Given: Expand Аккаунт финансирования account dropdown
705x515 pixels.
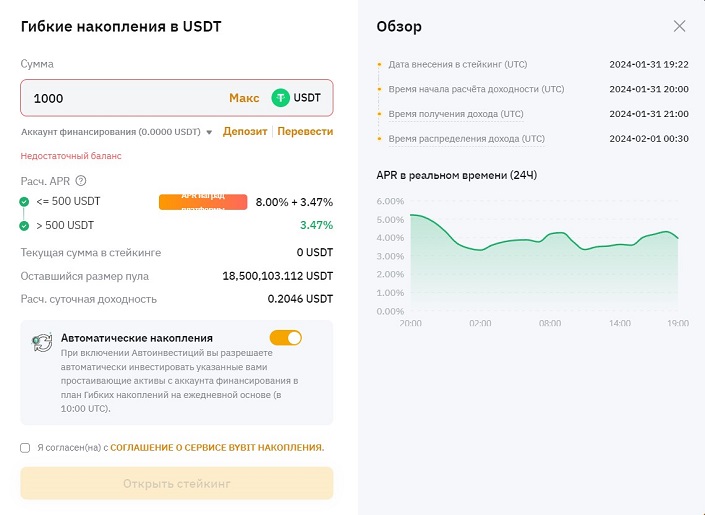Looking at the screenshot, I should [209, 132].
